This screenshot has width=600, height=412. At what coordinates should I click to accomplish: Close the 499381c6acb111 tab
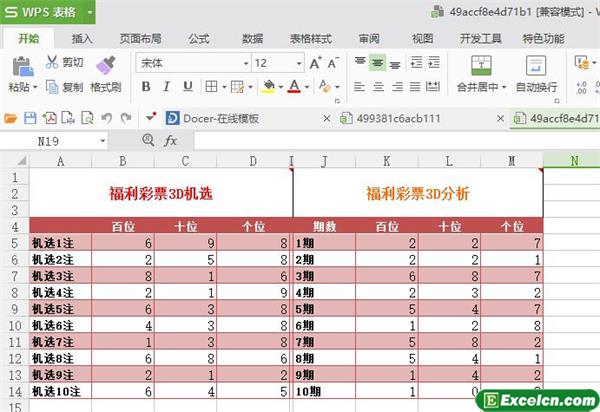pos(500,119)
